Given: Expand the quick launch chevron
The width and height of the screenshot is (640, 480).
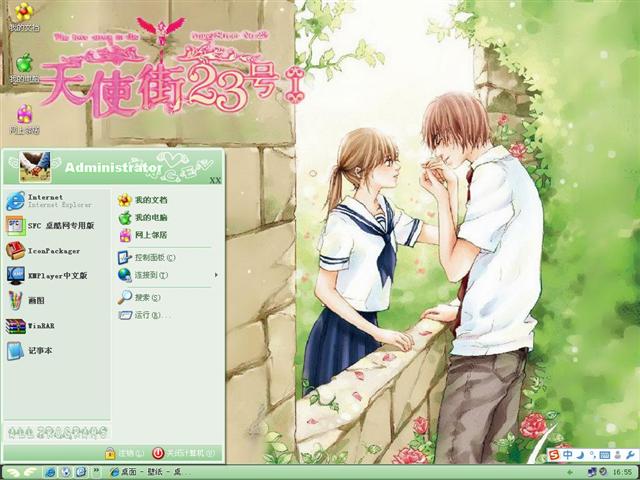Looking at the screenshot, I should tap(96, 471).
